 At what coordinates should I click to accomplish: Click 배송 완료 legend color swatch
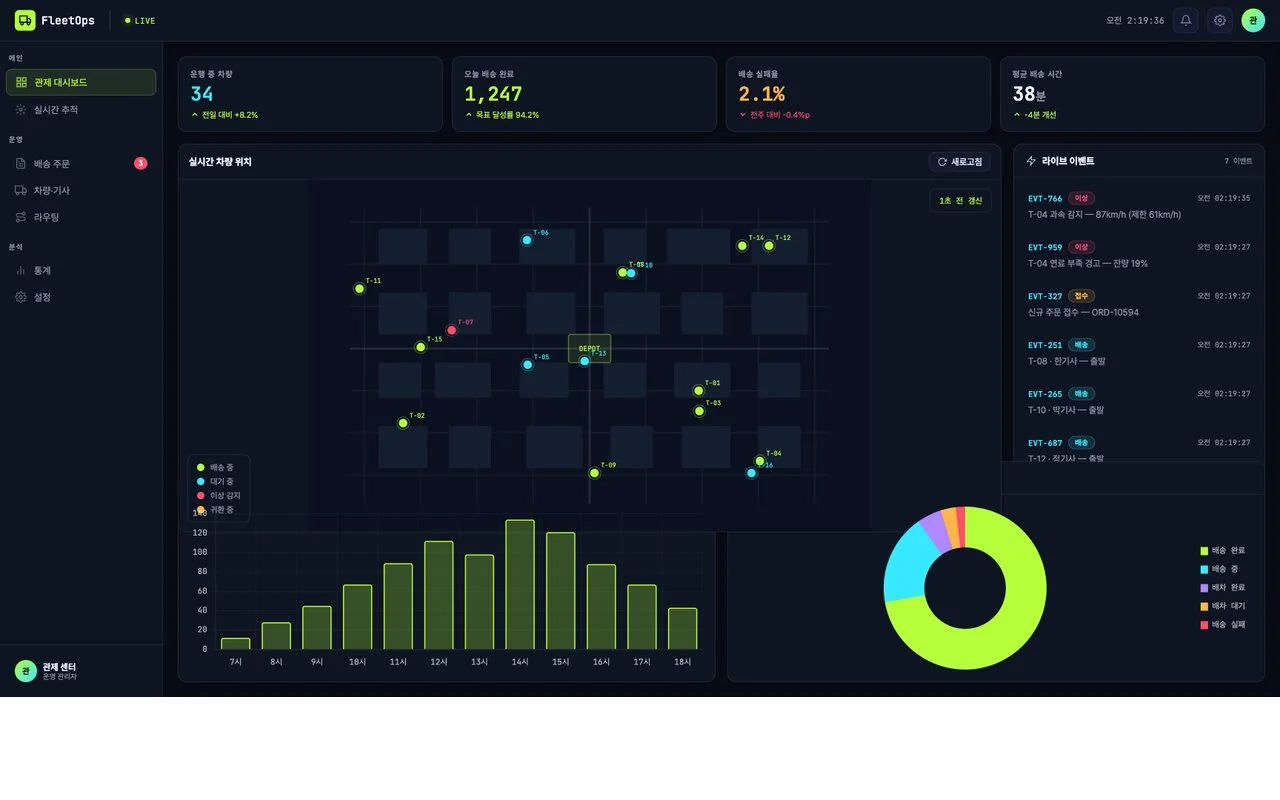1204,551
